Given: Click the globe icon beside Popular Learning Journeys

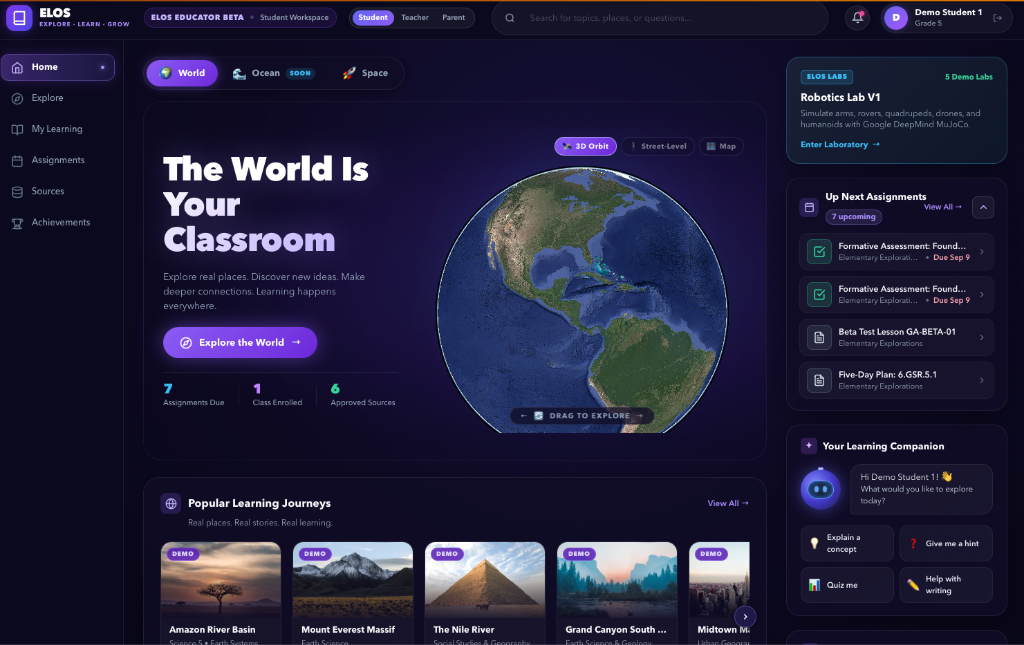Looking at the screenshot, I should [x=171, y=503].
